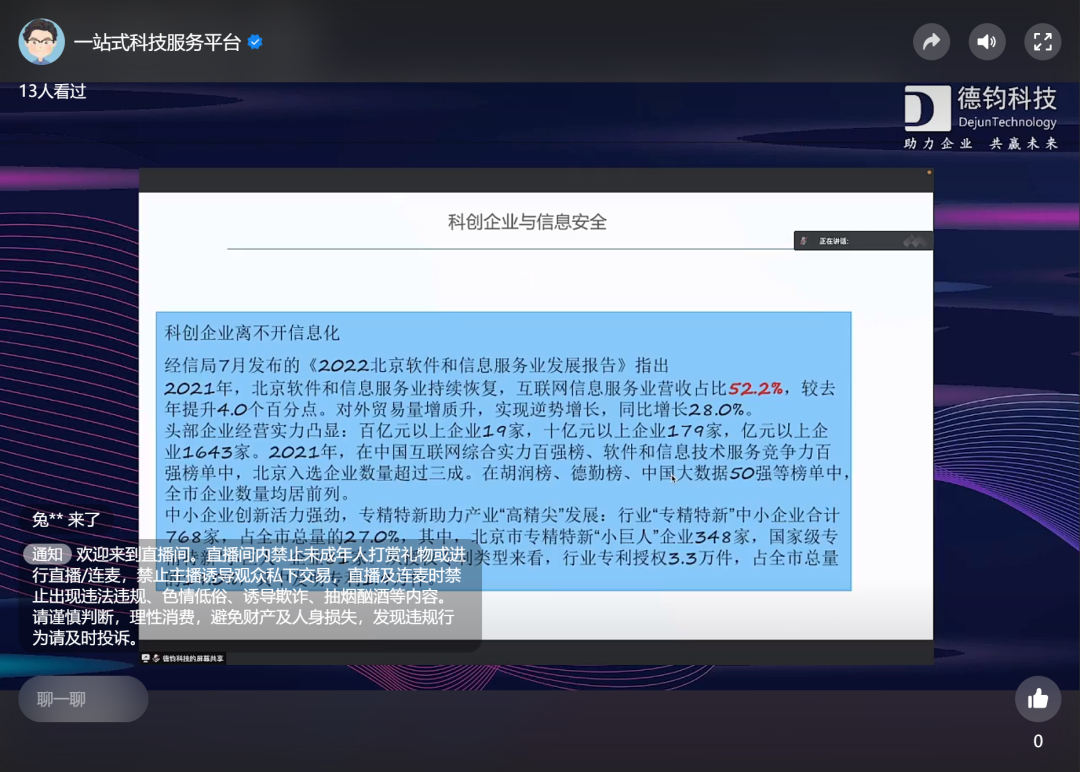Tap the thumbs-up like button
The image size is (1080, 772).
pyautogui.click(x=1038, y=699)
